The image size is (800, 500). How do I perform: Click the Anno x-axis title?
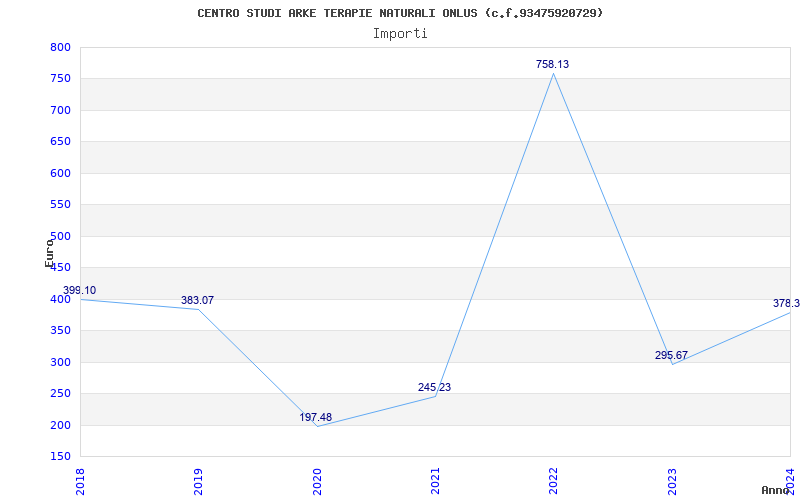[776, 490]
